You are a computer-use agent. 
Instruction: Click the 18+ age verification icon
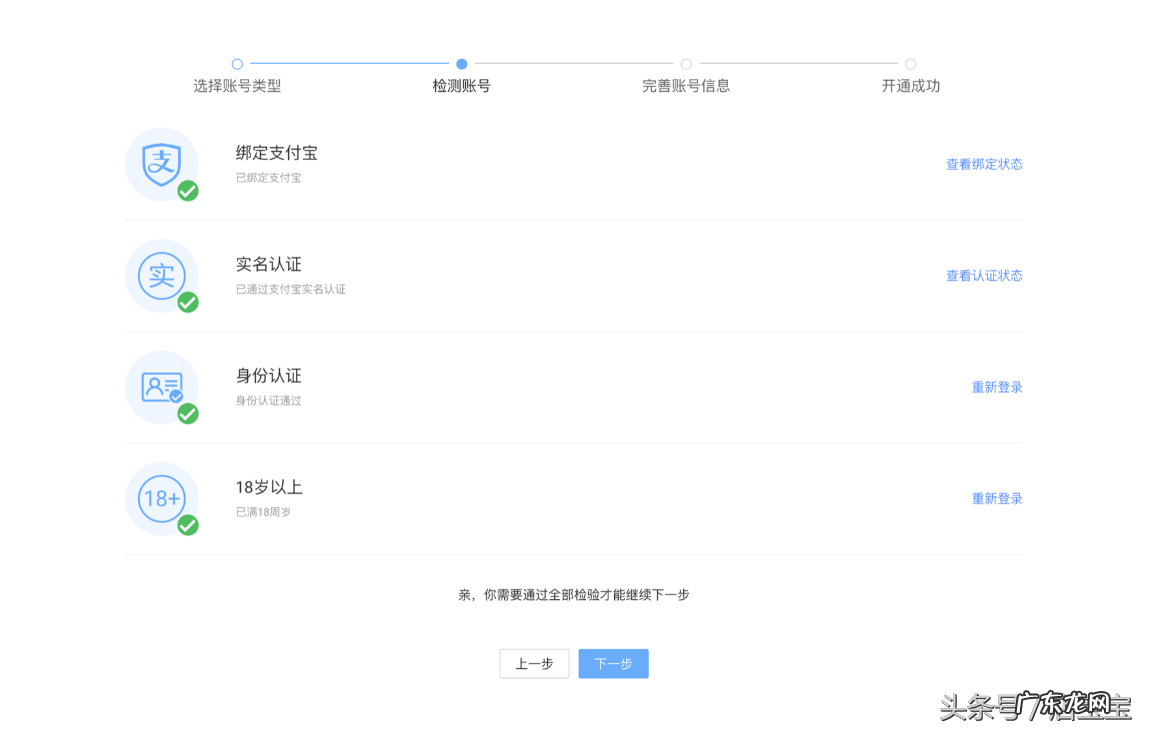pyautogui.click(x=160, y=497)
